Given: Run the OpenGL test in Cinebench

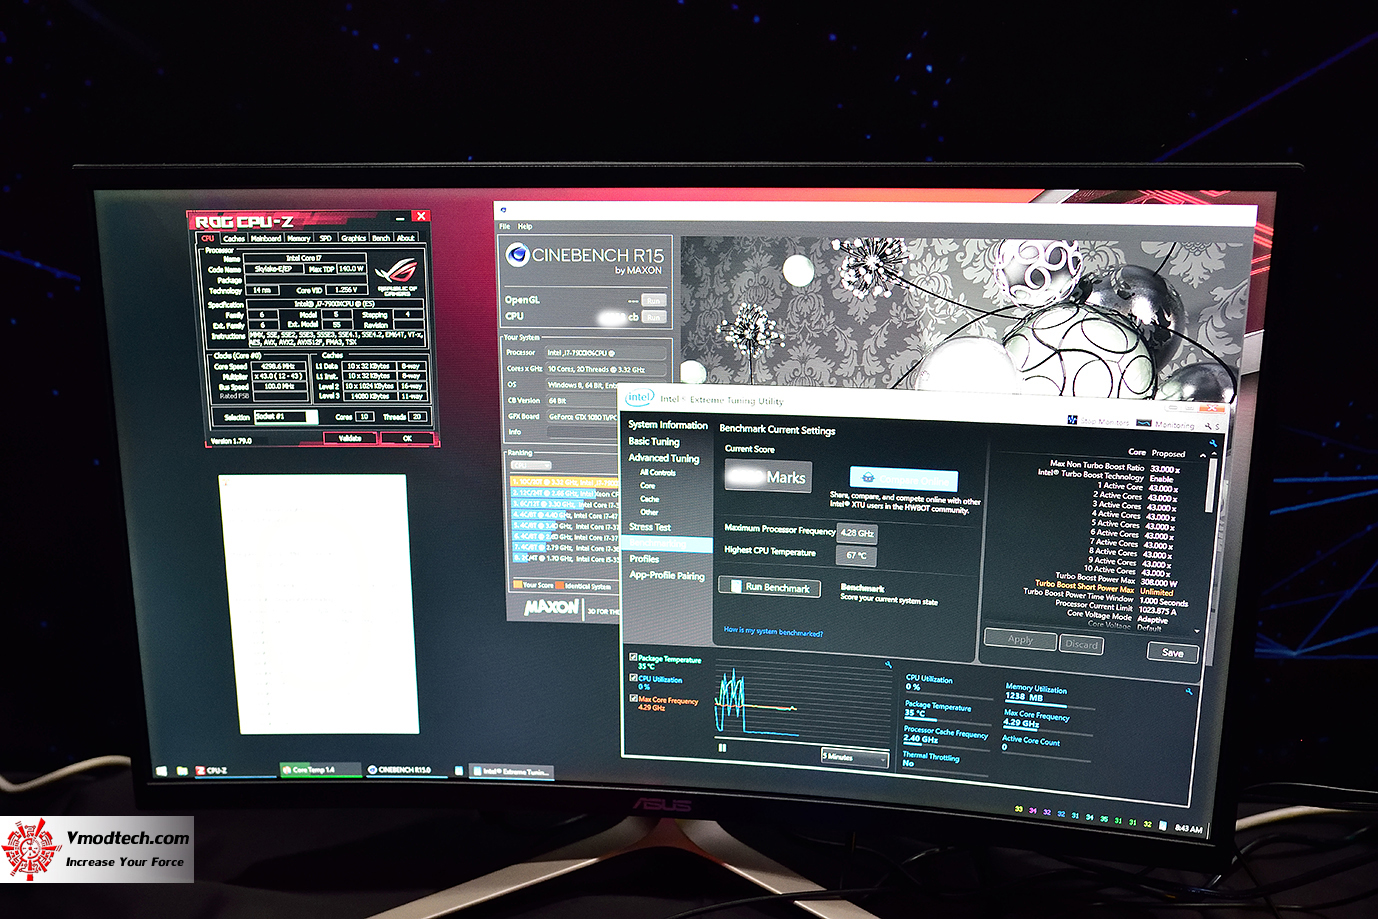Looking at the screenshot, I should pyautogui.click(x=653, y=300).
